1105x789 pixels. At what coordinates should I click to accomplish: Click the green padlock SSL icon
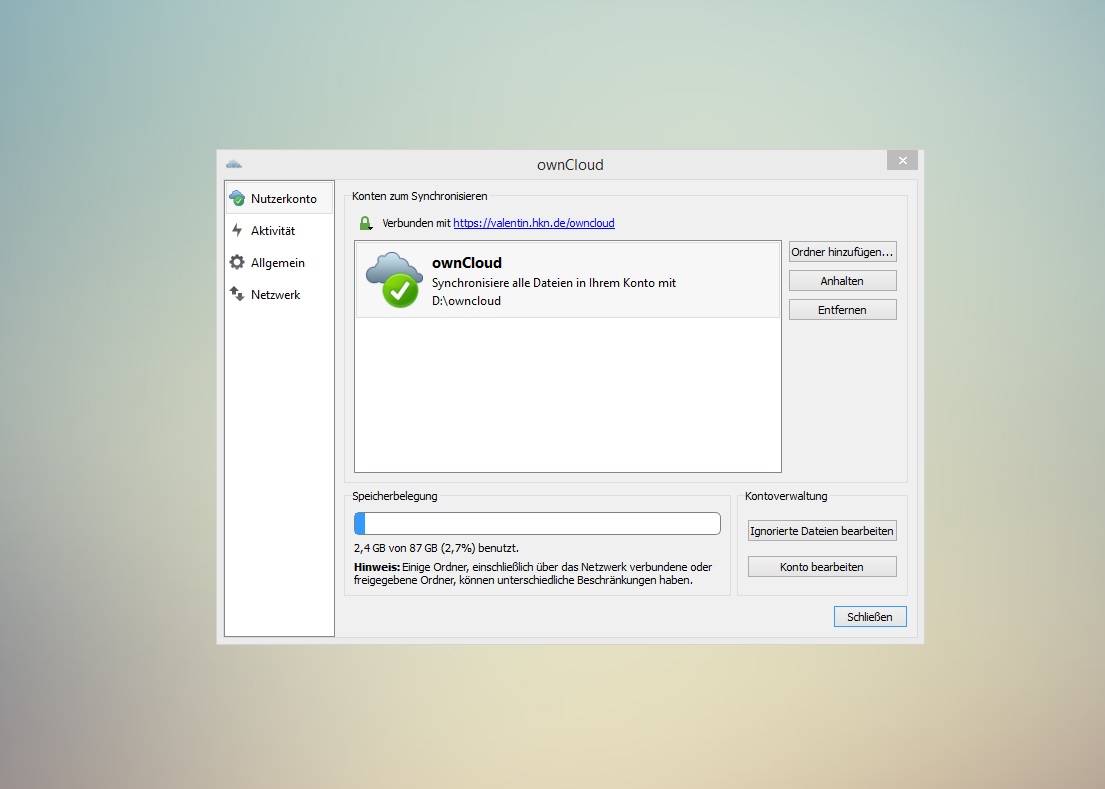pos(365,223)
